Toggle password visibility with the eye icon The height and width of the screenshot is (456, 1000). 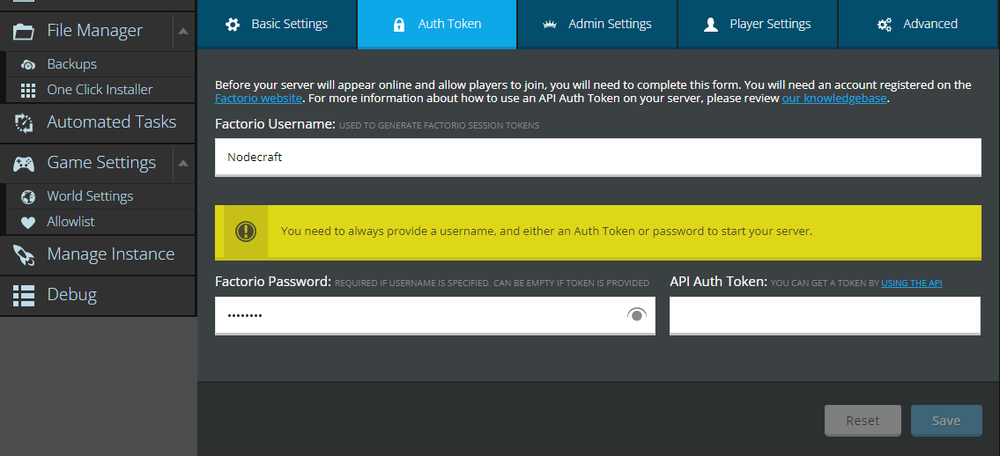[x=636, y=315]
